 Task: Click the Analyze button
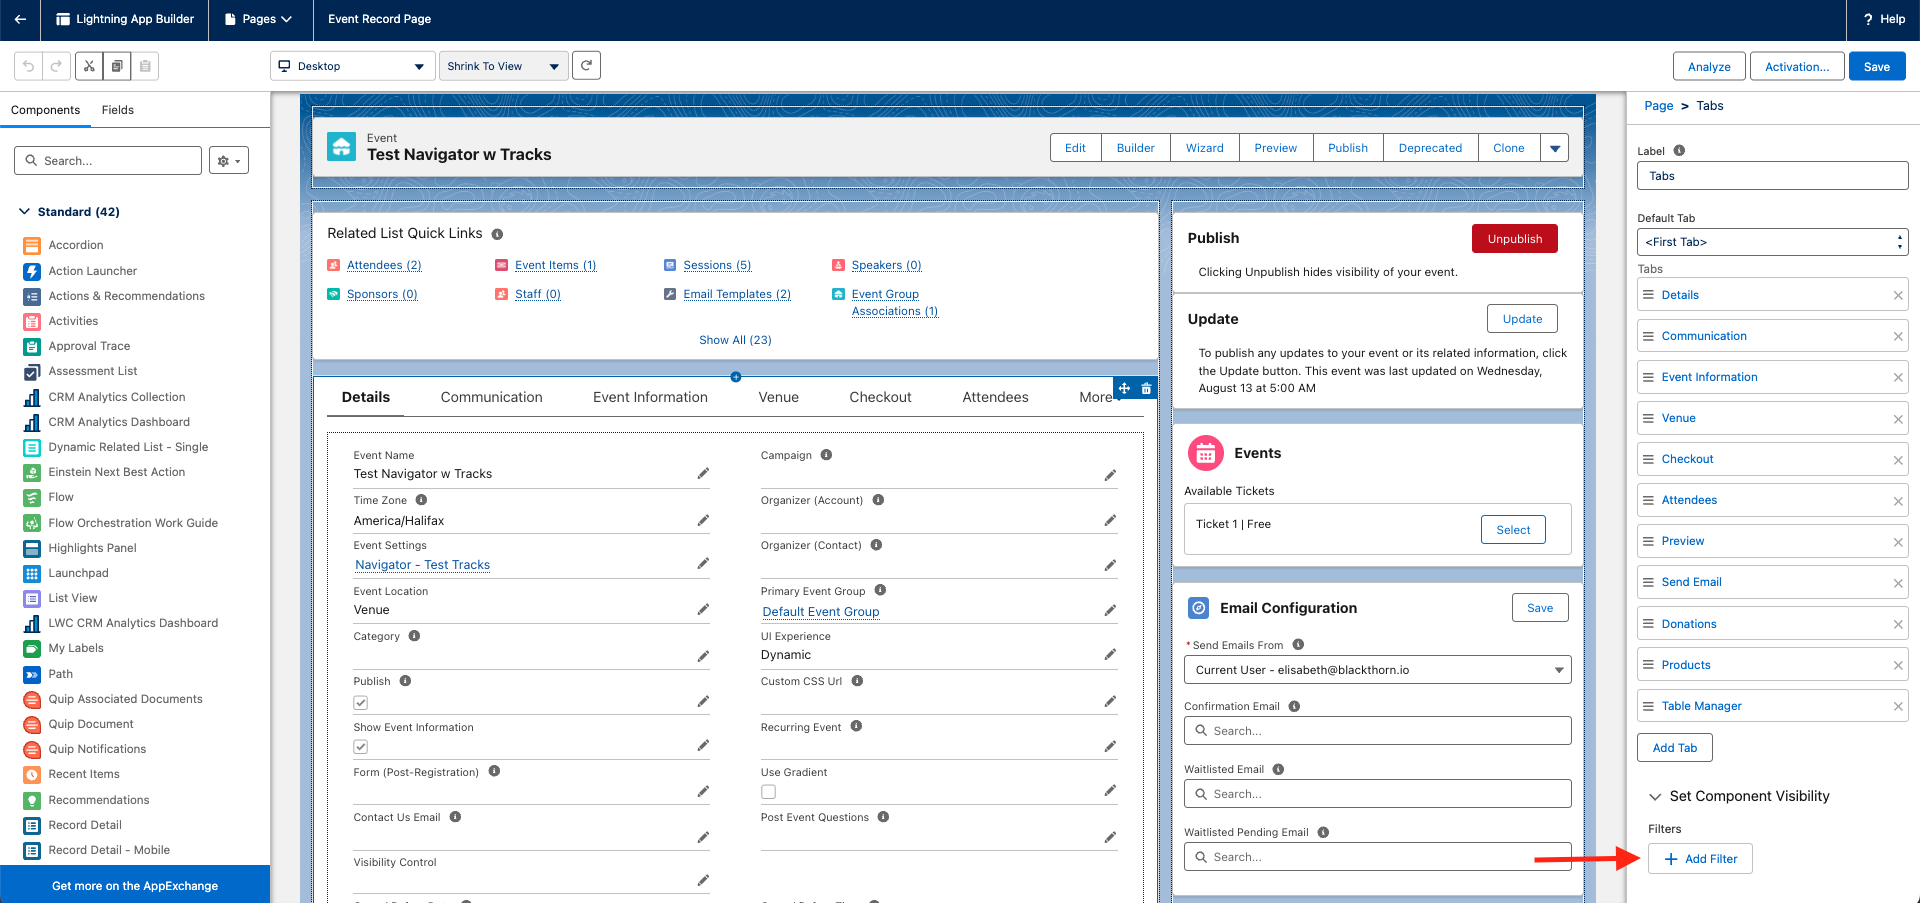1709,67
